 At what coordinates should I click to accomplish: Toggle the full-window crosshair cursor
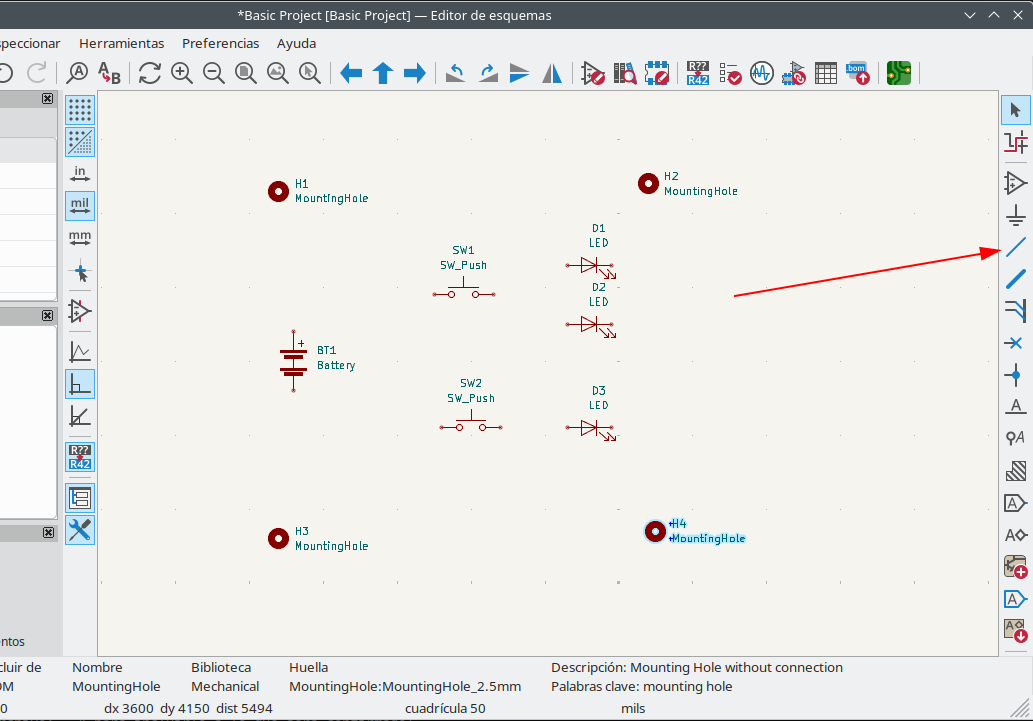tap(80, 272)
